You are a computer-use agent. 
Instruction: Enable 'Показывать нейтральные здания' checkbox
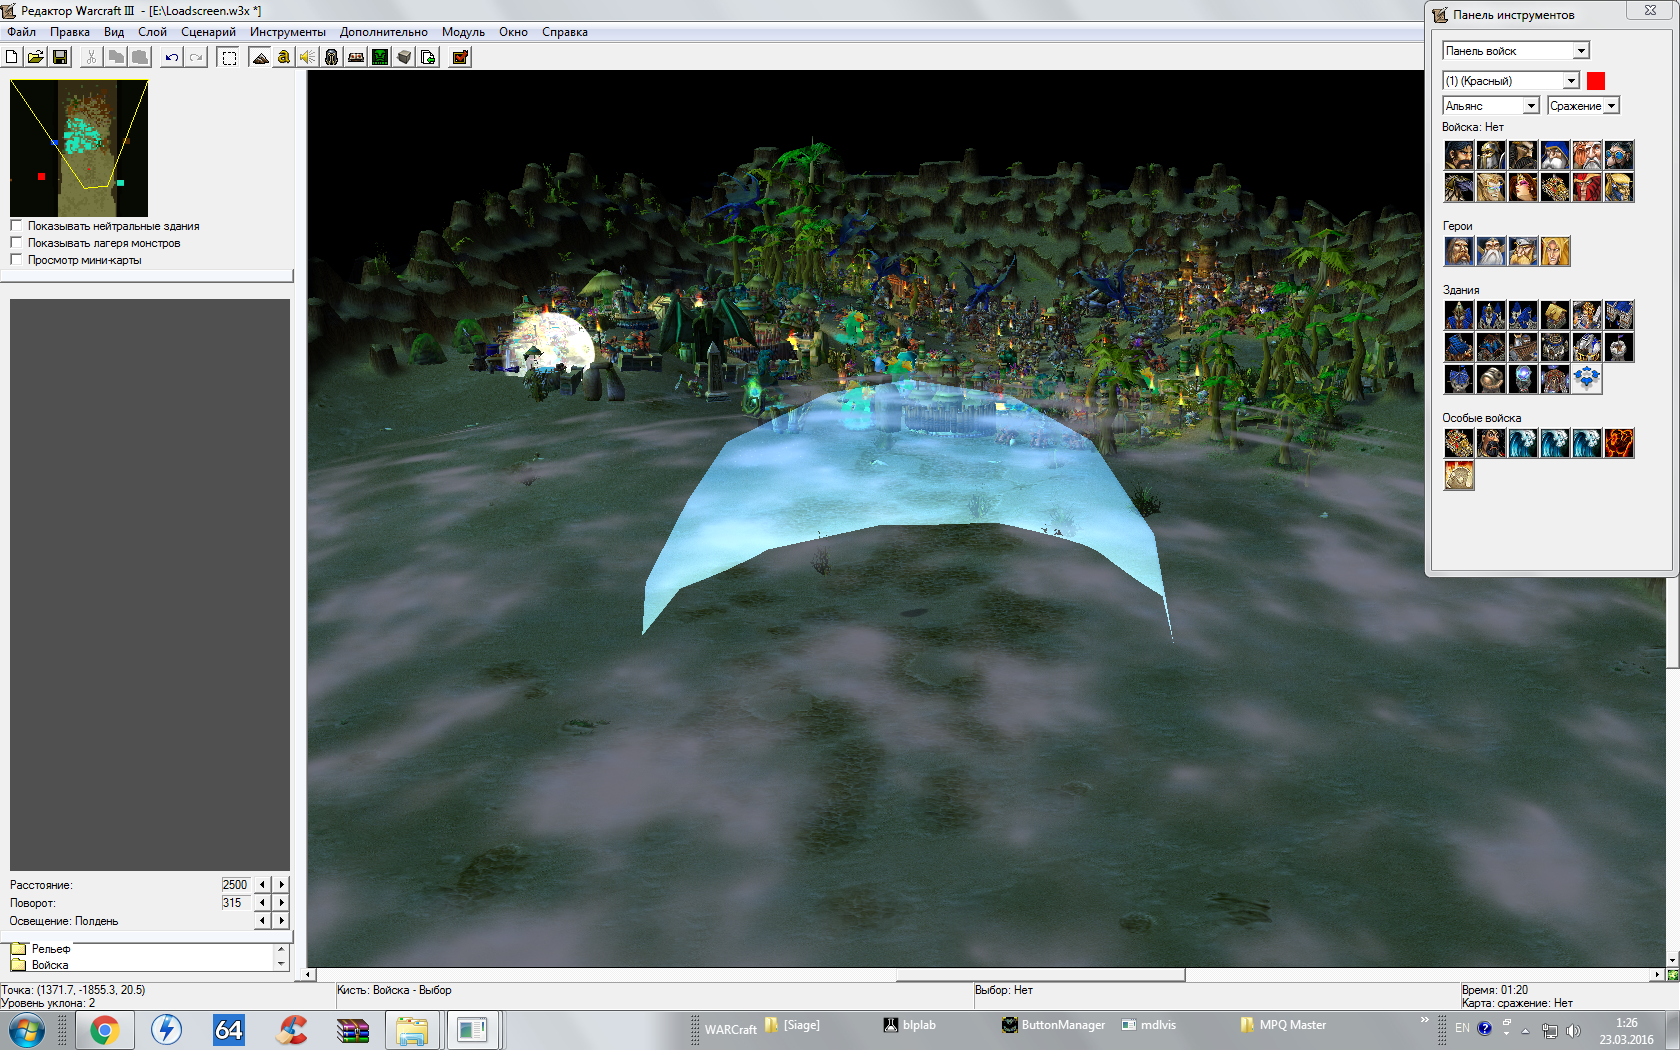[16, 226]
